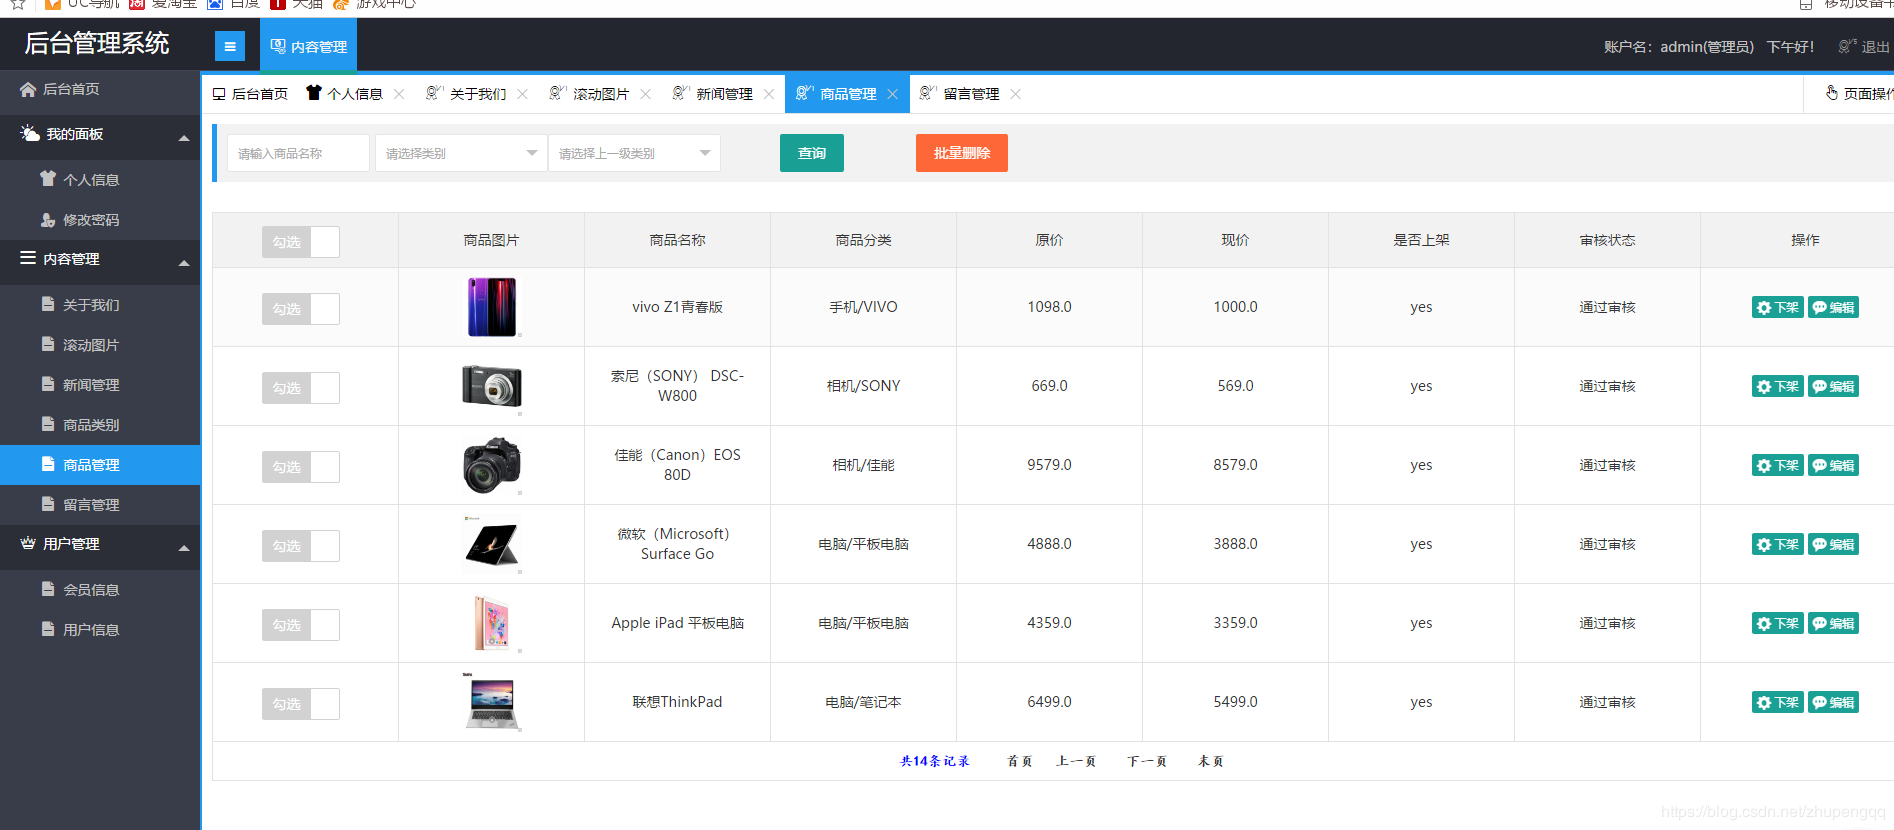This screenshot has height=830, width=1894.
Task: Toggle the 勾选 switch in table header
Action: [300, 242]
